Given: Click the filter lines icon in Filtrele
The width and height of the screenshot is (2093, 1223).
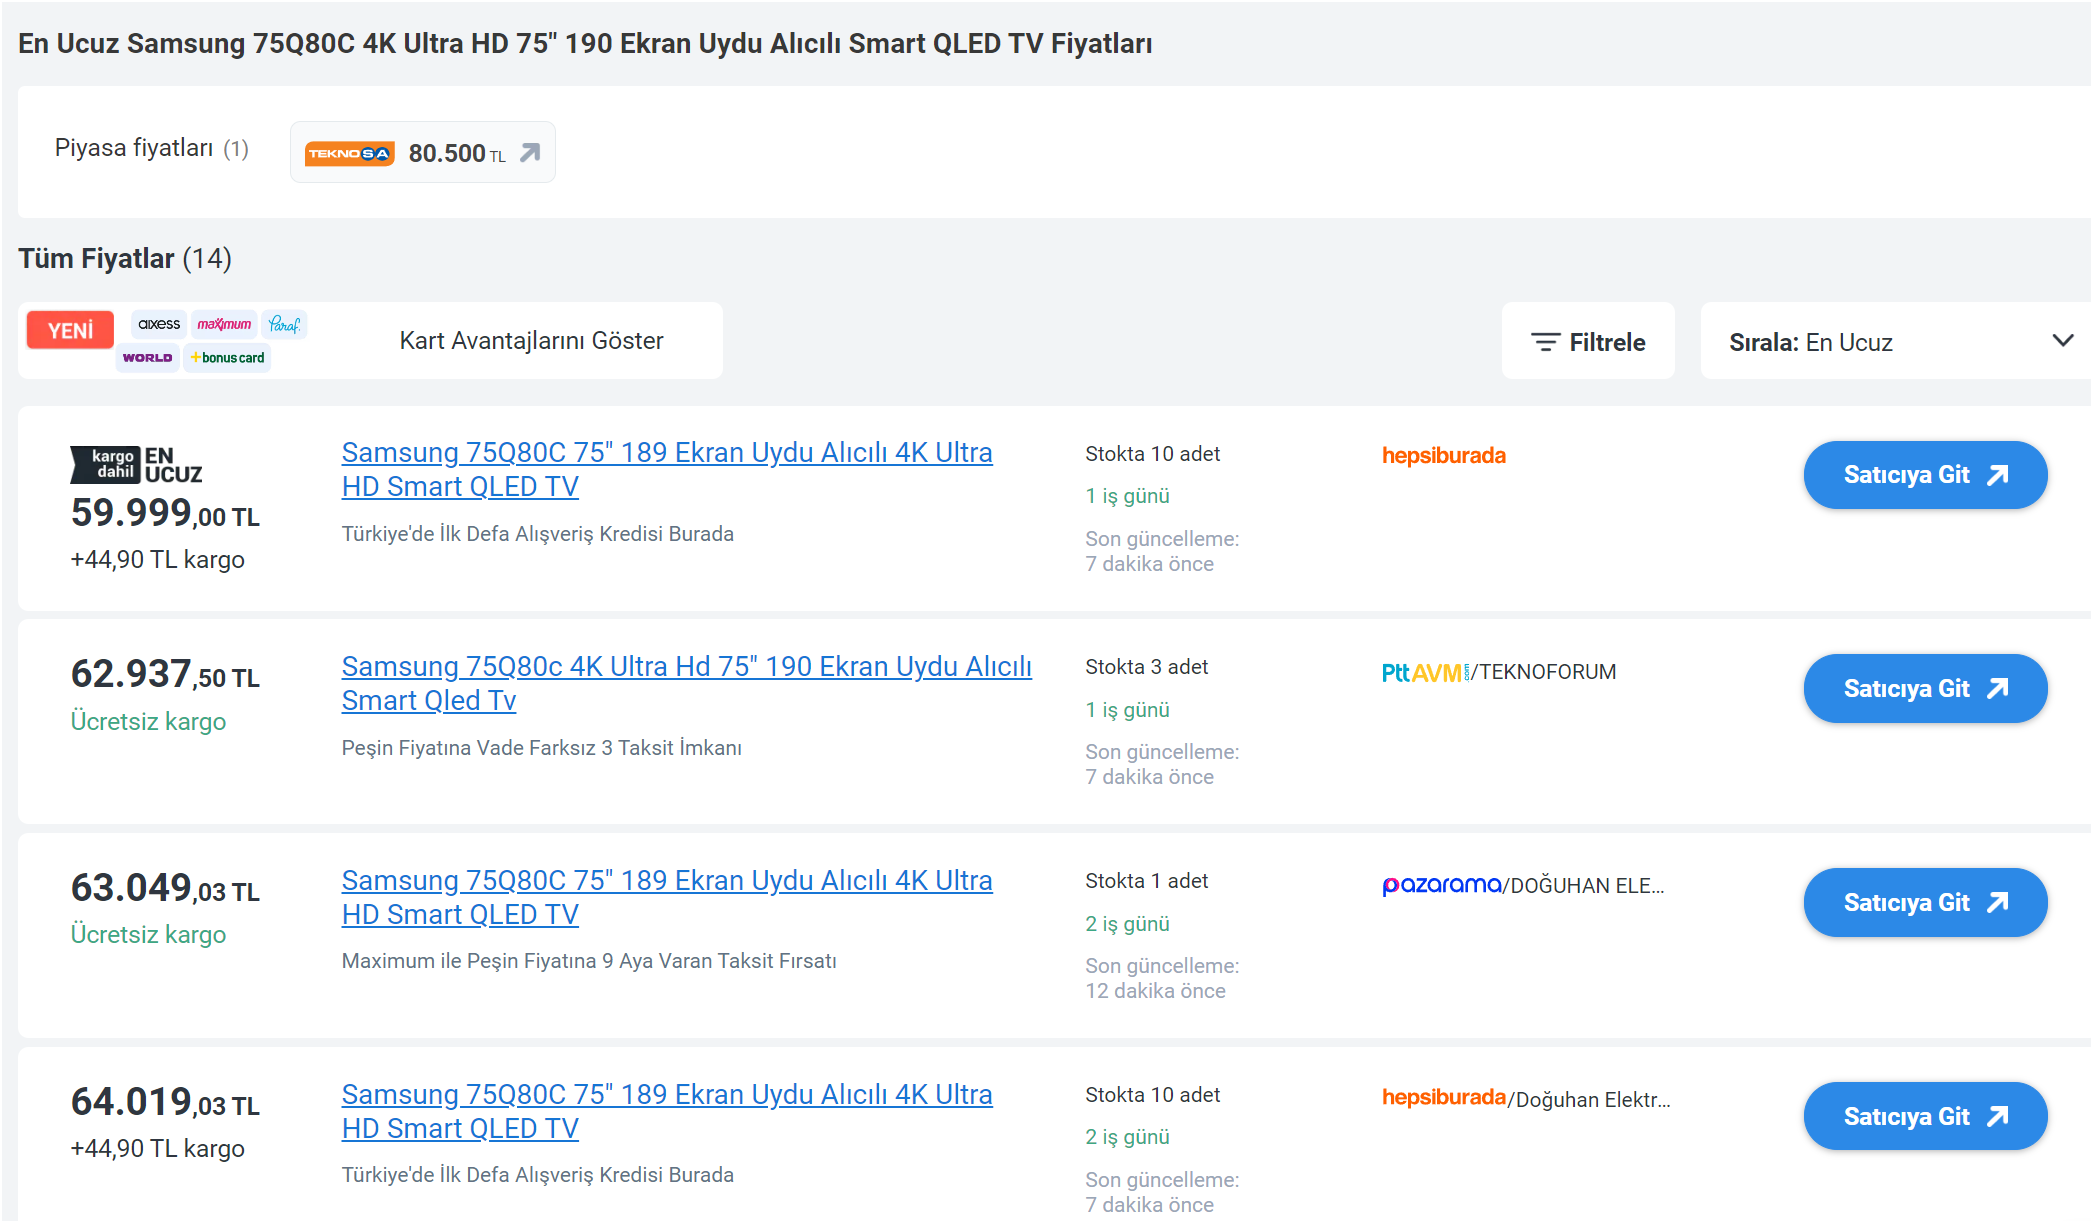Looking at the screenshot, I should click(1545, 342).
